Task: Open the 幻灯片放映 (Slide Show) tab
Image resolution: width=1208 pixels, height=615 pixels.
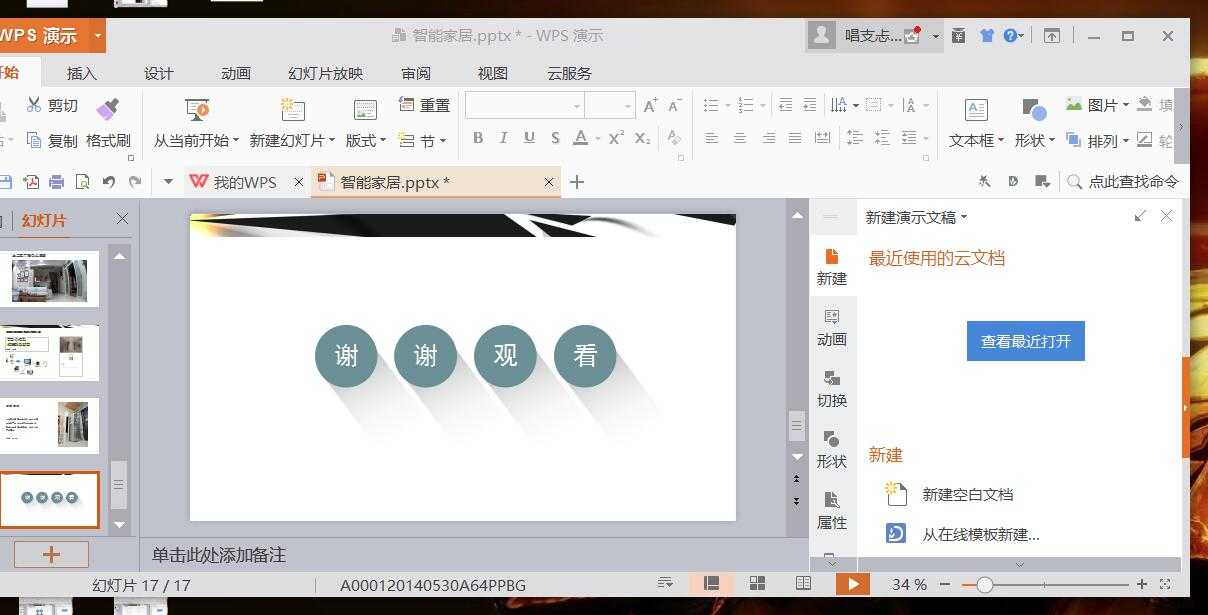Action: coord(325,73)
